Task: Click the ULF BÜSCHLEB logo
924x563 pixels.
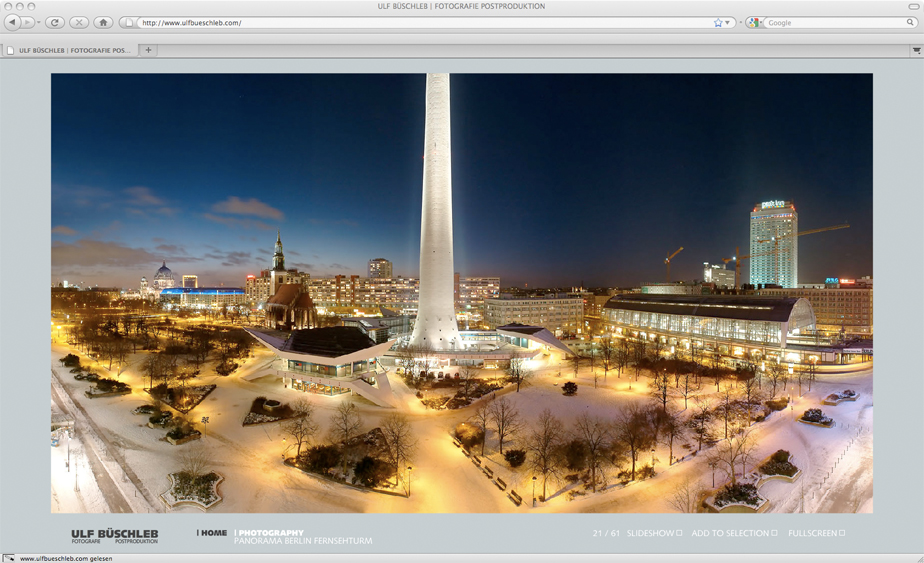Action: 114,535
